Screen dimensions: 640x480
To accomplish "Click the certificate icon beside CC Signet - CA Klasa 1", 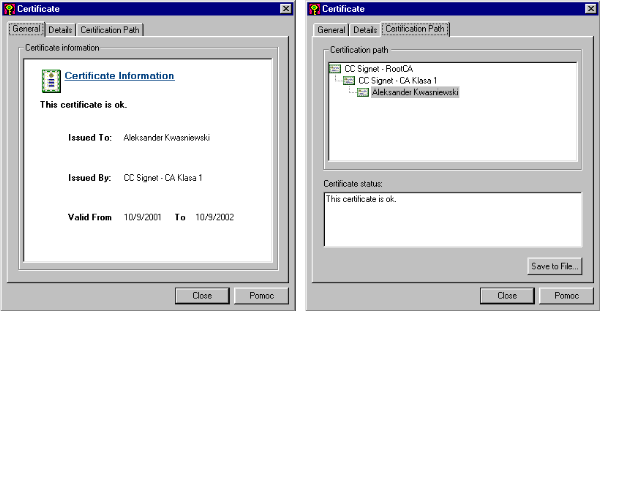I will click(x=349, y=80).
